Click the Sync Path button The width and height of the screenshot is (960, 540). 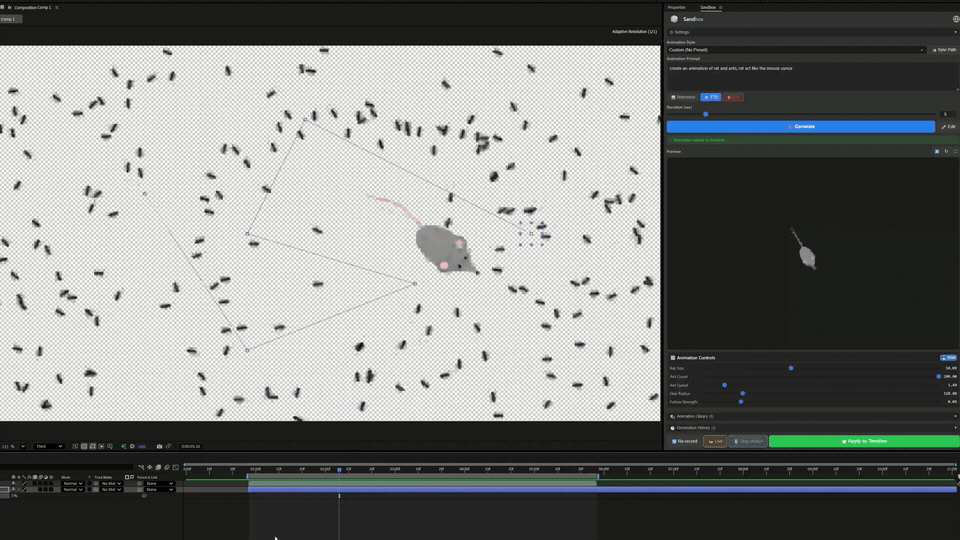[x=944, y=49]
